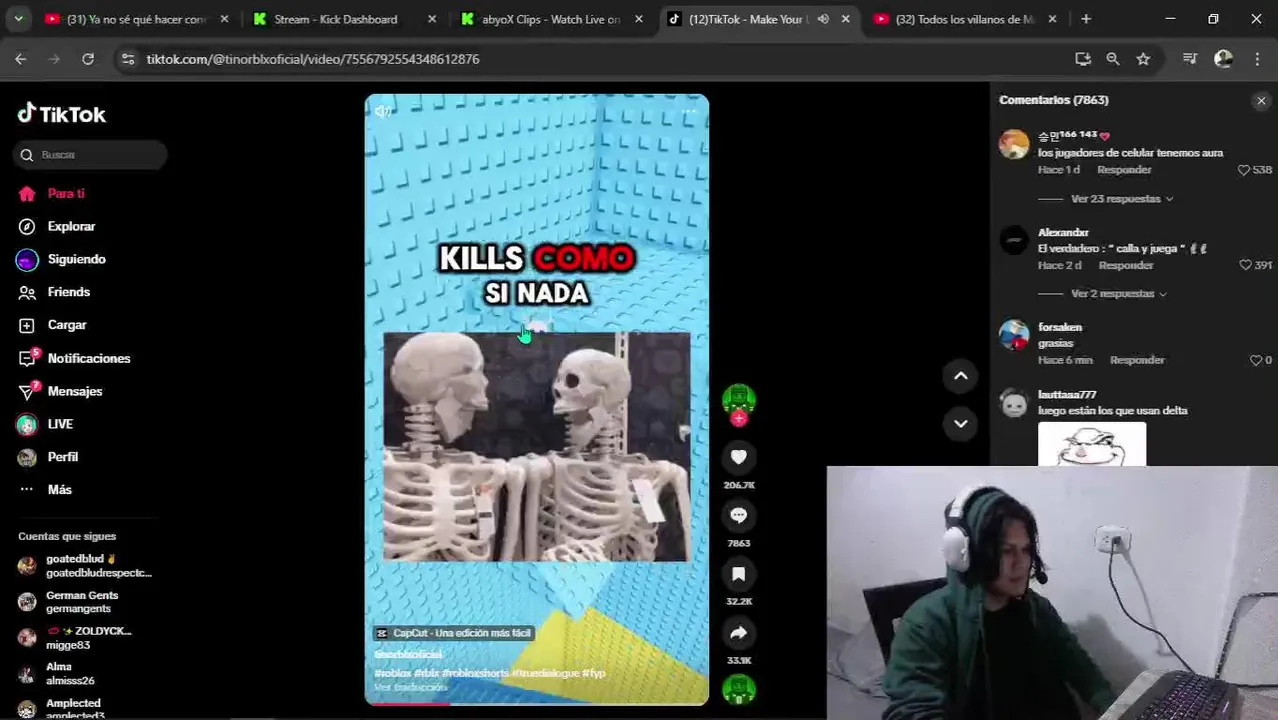Unmute the video with the speaker icon
Screen dimensions: 1278x720
tap(383, 111)
